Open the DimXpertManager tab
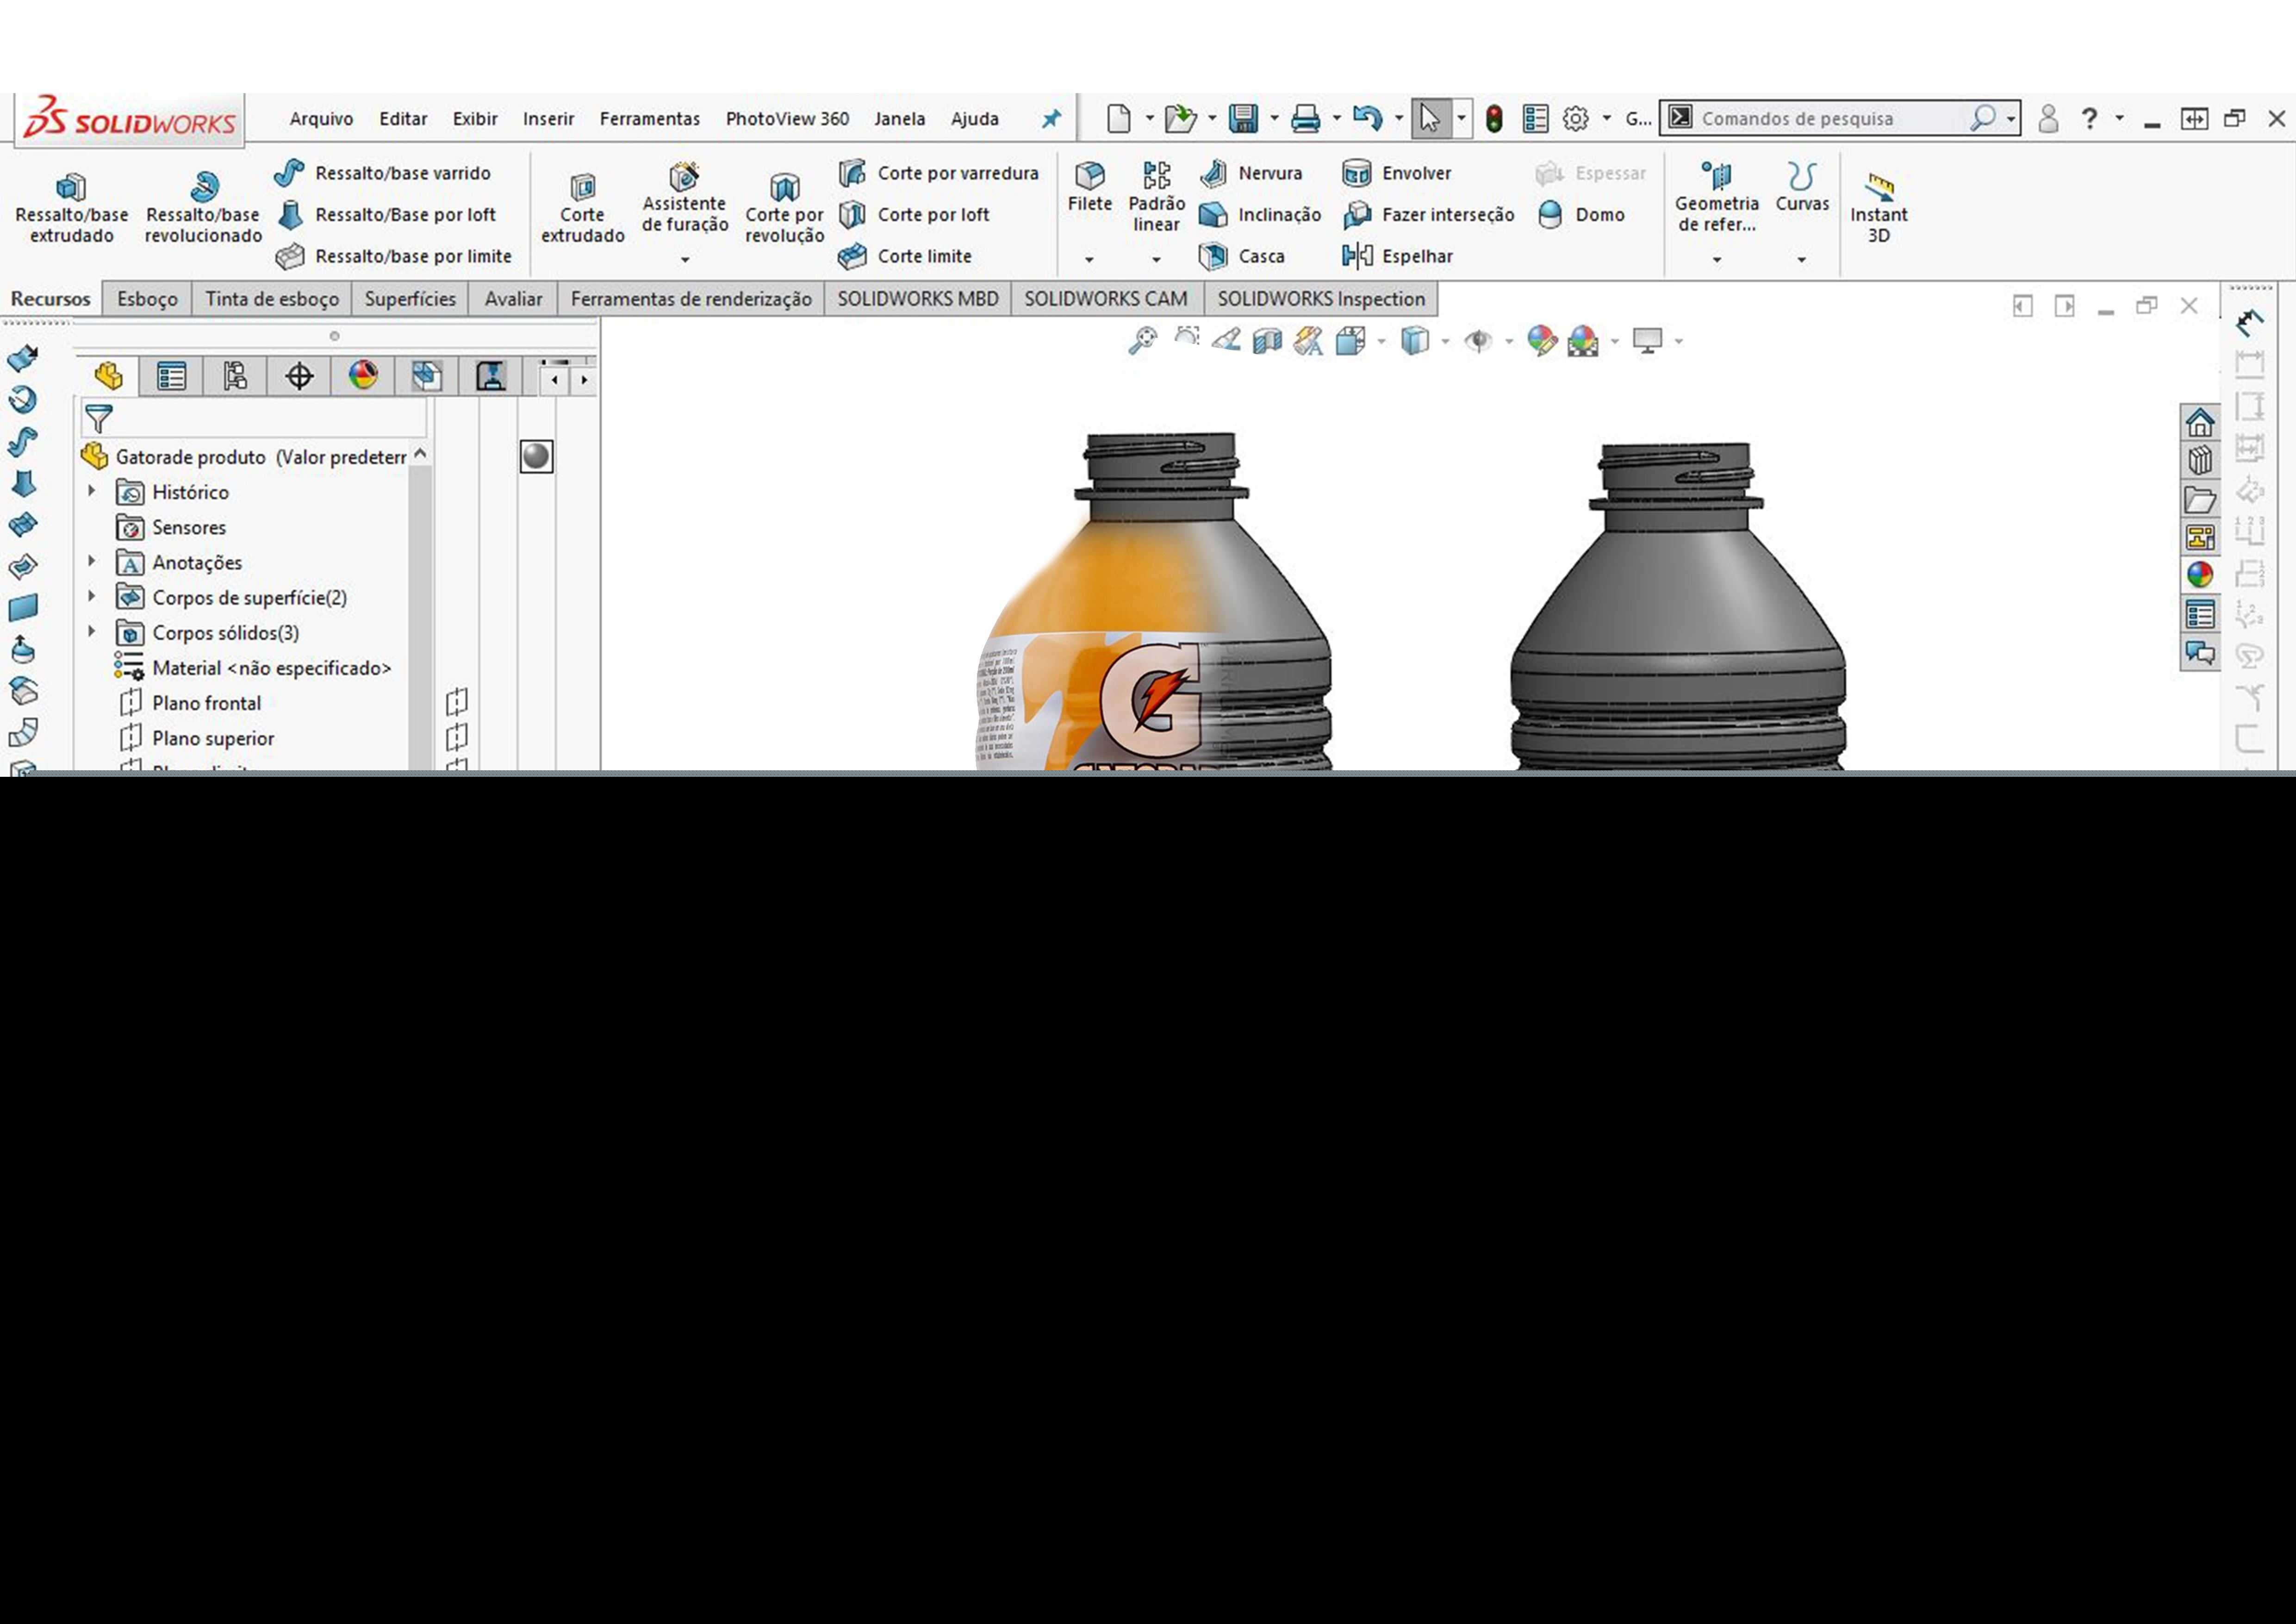The image size is (2296, 1624). click(x=299, y=376)
